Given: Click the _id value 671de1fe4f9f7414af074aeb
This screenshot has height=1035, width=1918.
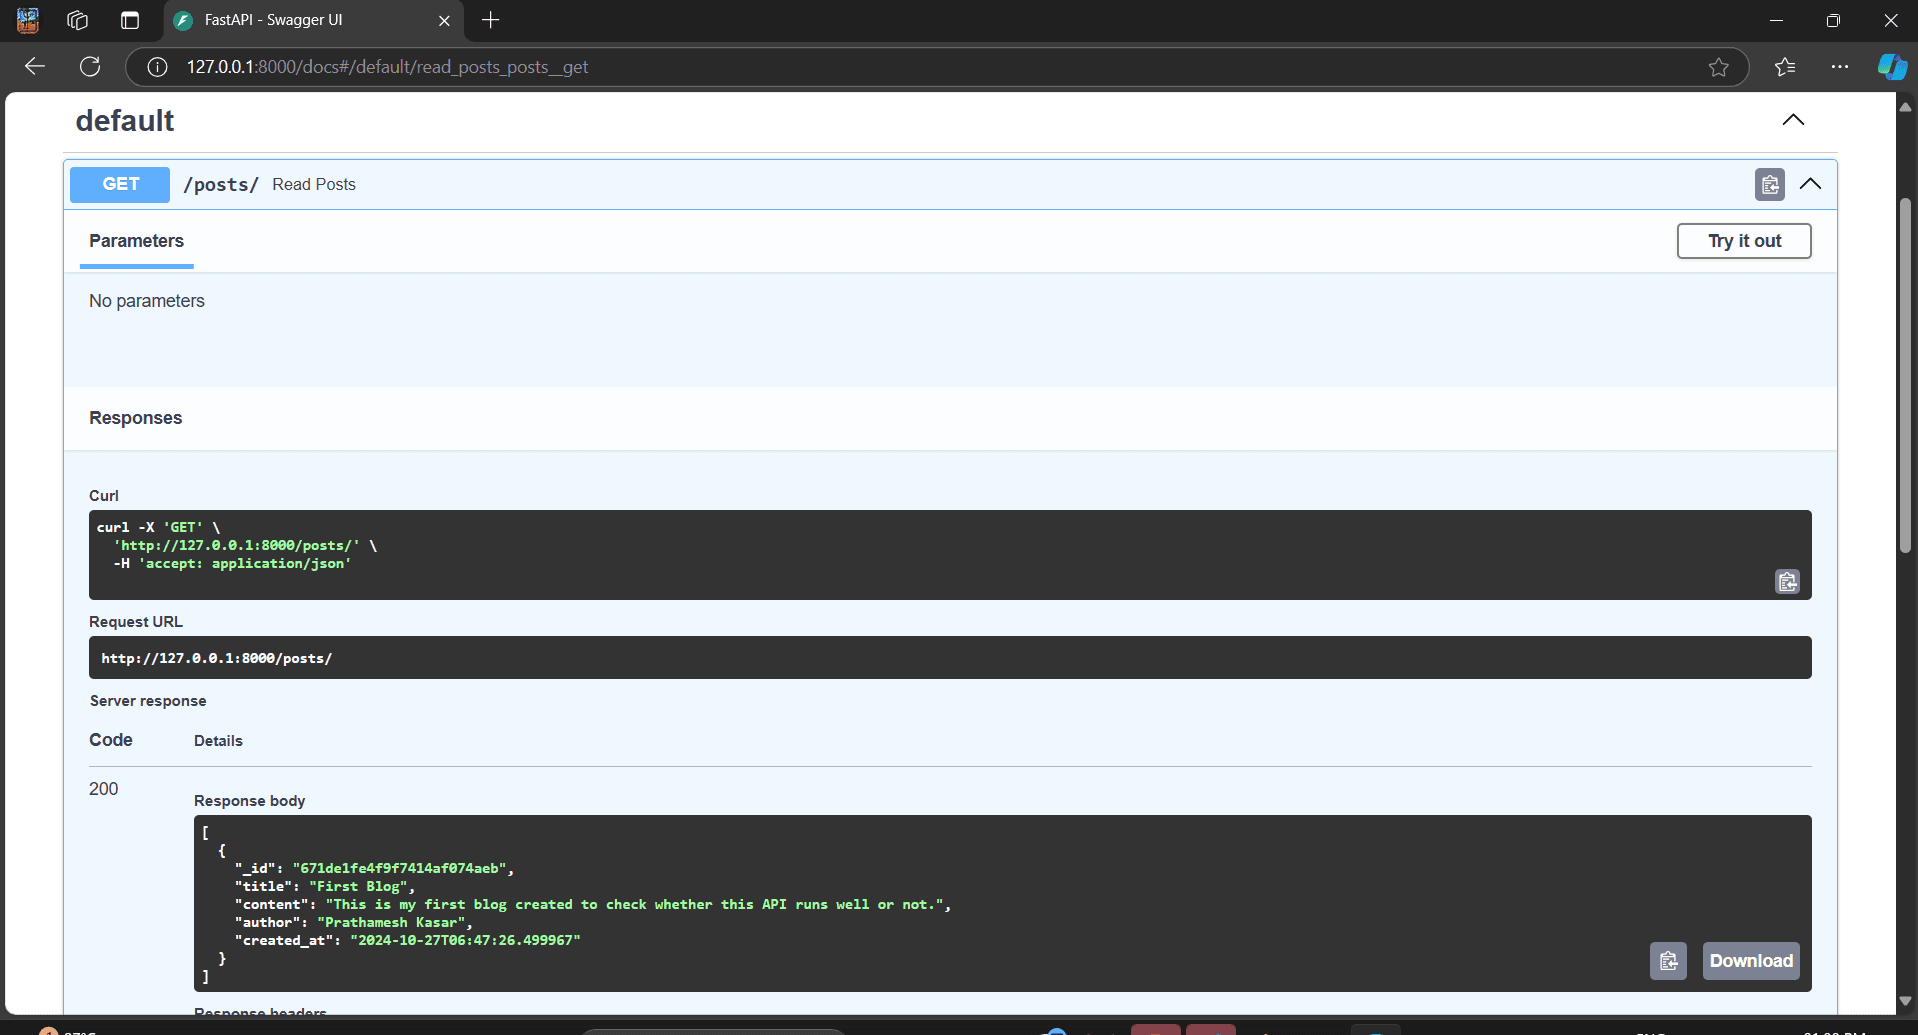Looking at the screenshot, I should pyautogui.click(x=400, y=868).
